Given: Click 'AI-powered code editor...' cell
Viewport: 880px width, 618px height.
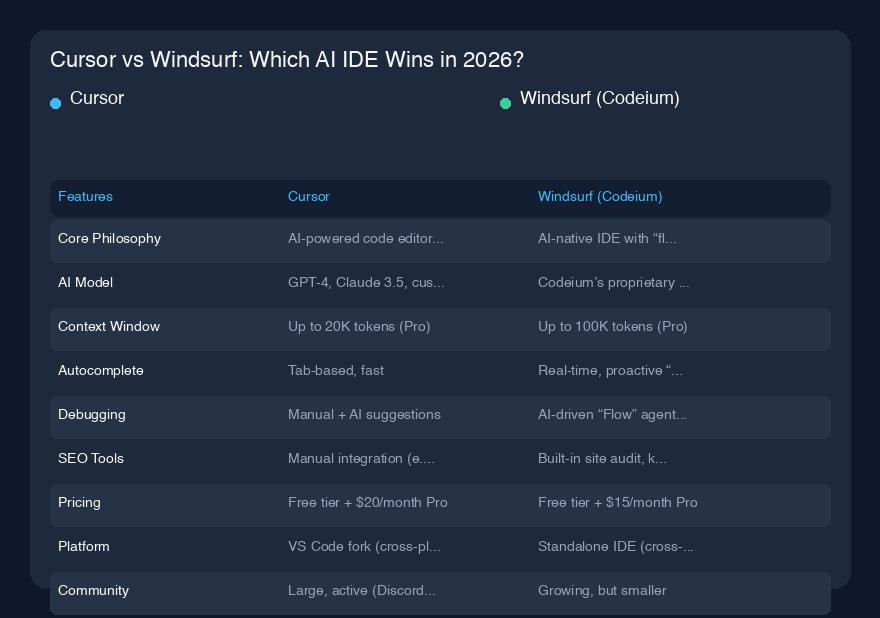Looking at the screenshot, I should 365,239.
